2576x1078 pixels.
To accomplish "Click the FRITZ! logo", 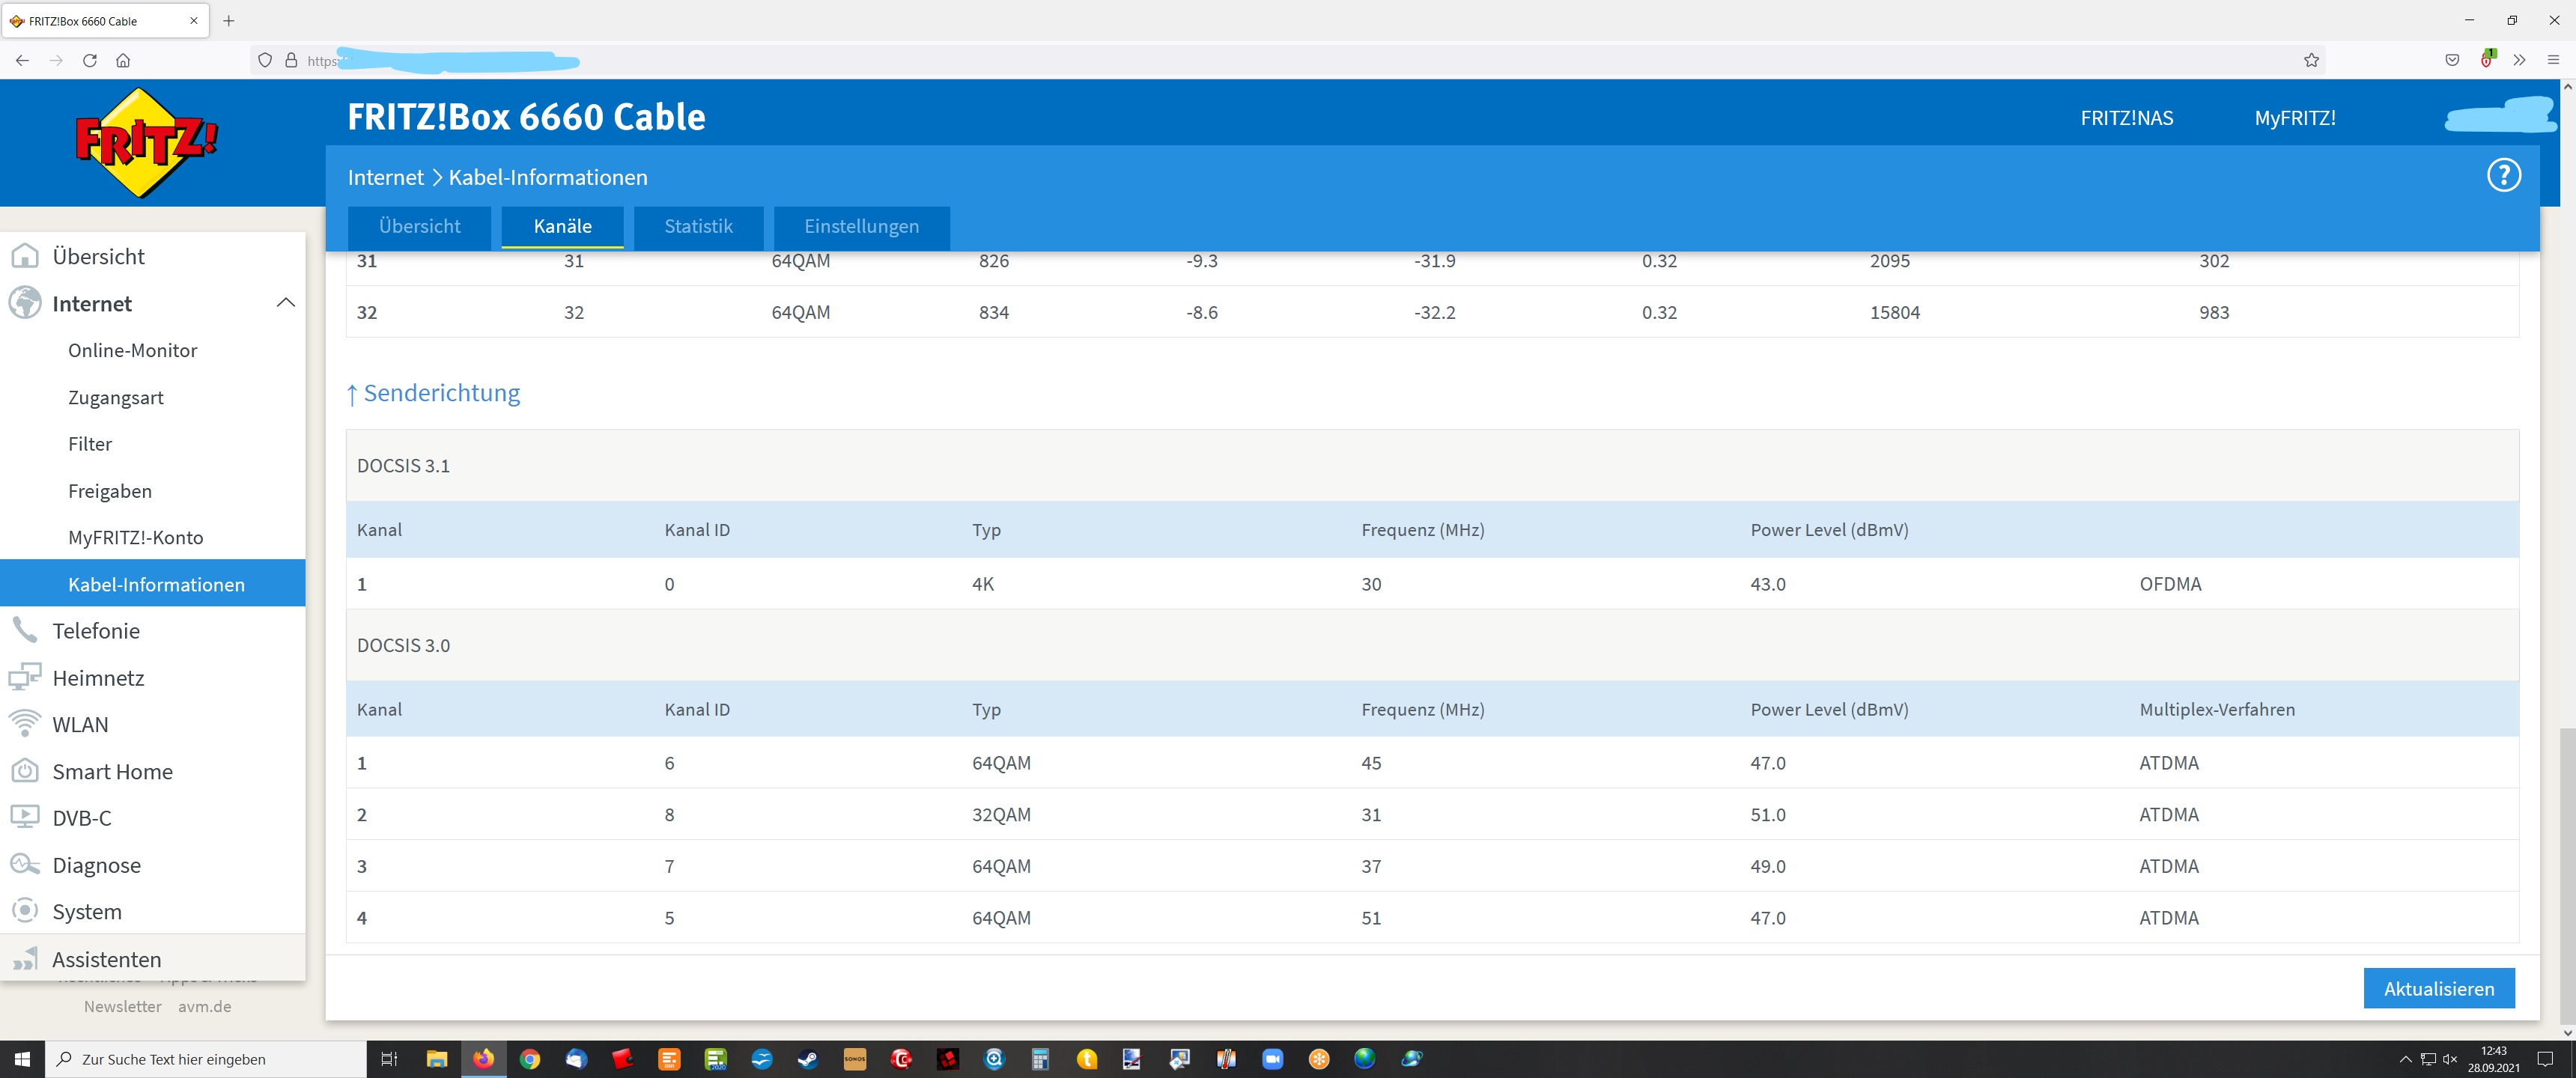I will 146,142.
